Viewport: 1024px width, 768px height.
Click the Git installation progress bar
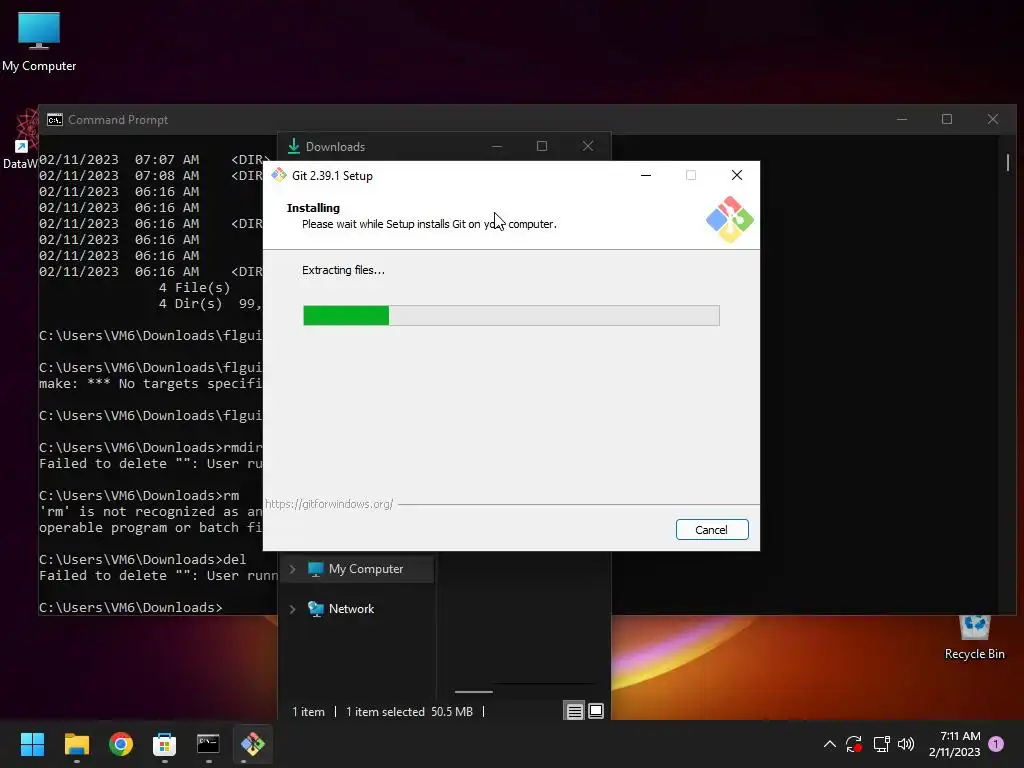pos(511,315)
